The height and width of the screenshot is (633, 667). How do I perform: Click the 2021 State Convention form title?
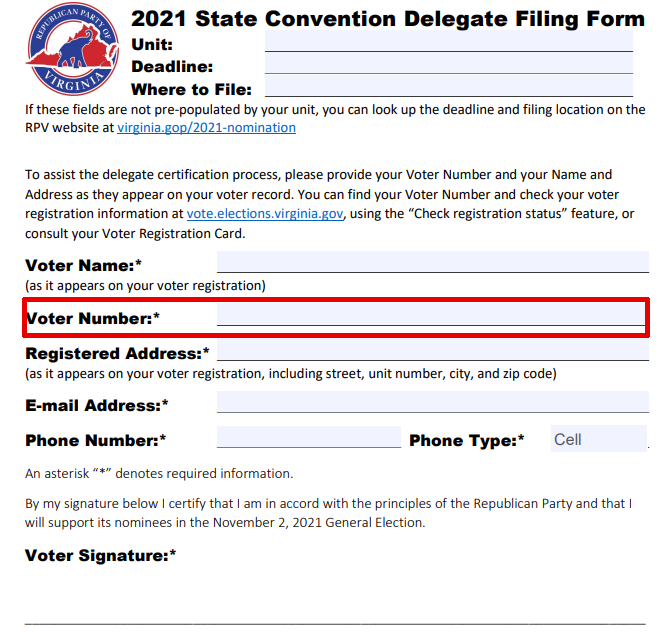tap(388, 19)
